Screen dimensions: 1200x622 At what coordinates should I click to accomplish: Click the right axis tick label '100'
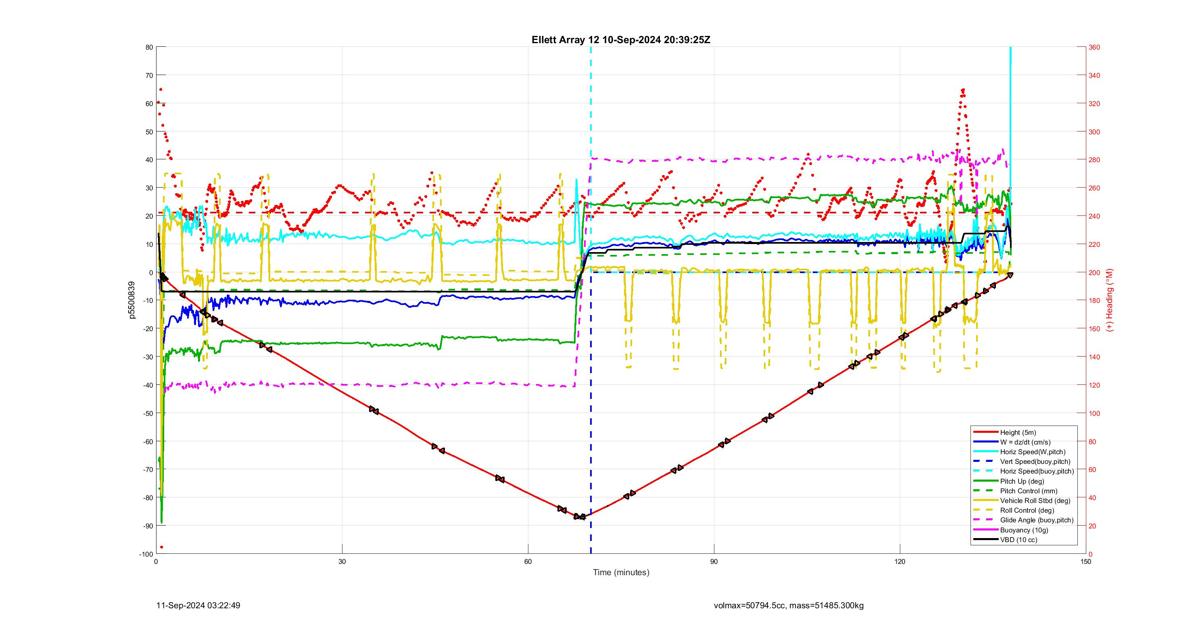click(1095, 413)
